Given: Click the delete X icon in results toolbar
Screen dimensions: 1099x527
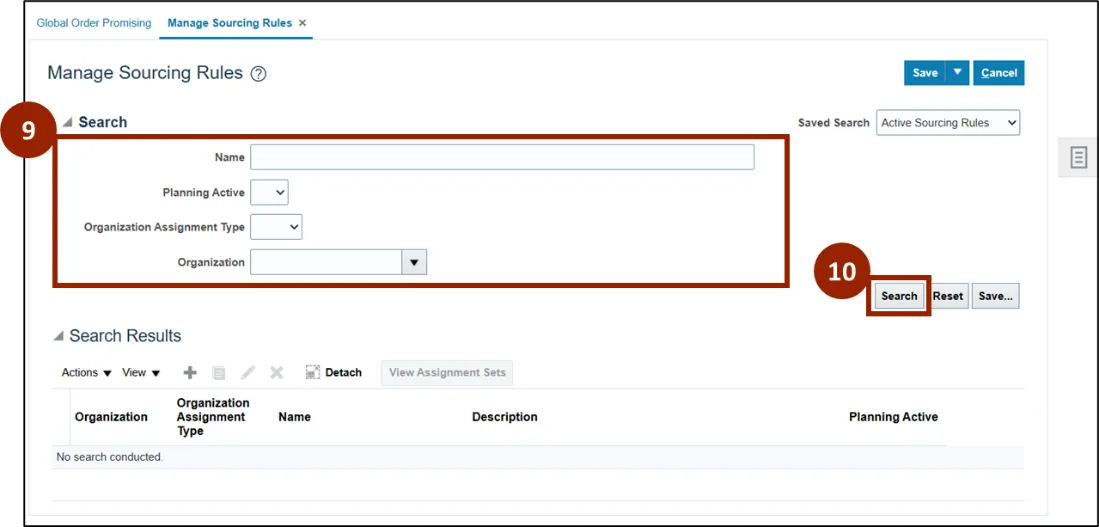Looking at the screenshot, I should click(x=276, y=373).
